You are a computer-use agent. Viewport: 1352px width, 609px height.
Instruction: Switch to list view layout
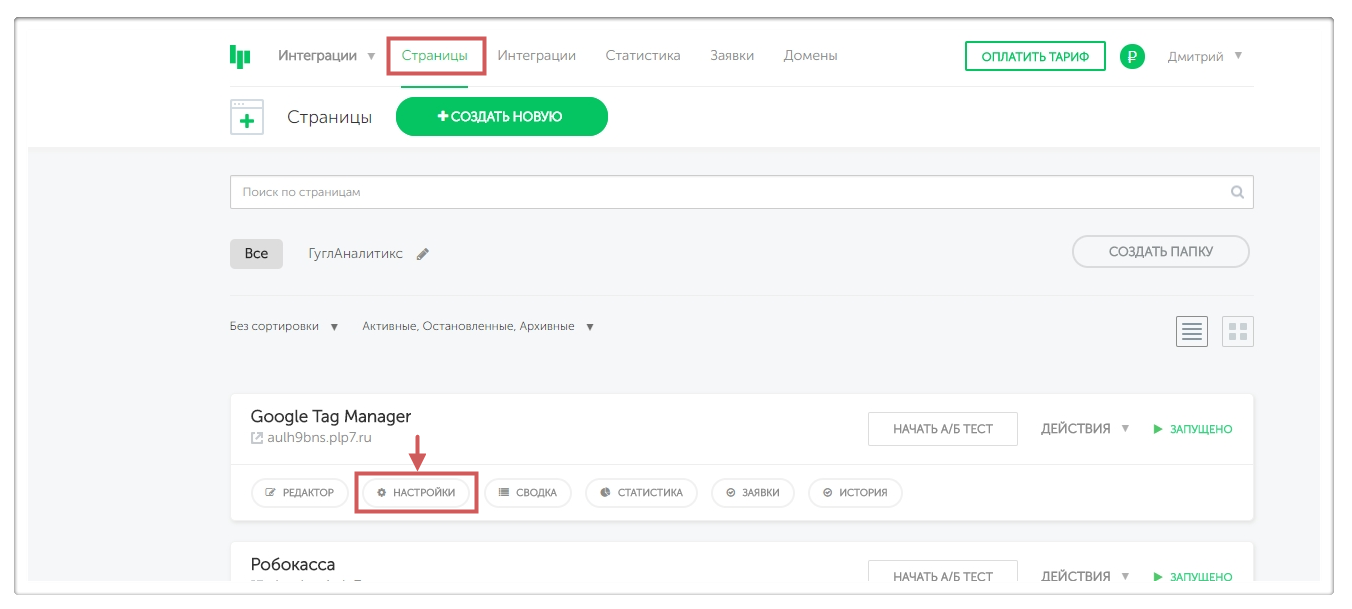1191,332
